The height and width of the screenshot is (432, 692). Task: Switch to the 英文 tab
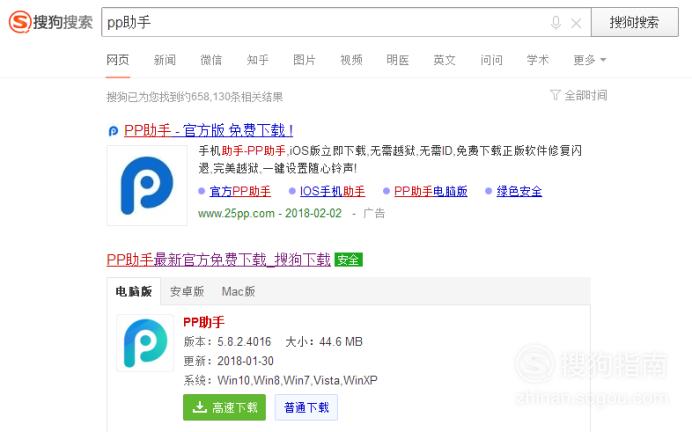tap(444, 60)
